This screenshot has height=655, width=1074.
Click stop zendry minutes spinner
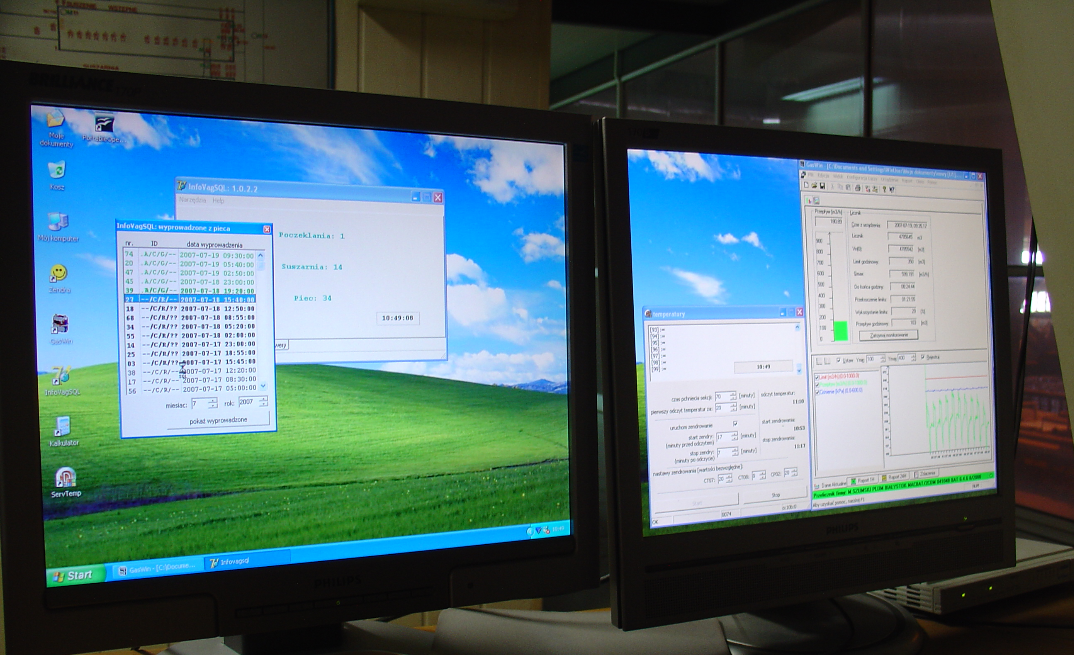(735, 452)
